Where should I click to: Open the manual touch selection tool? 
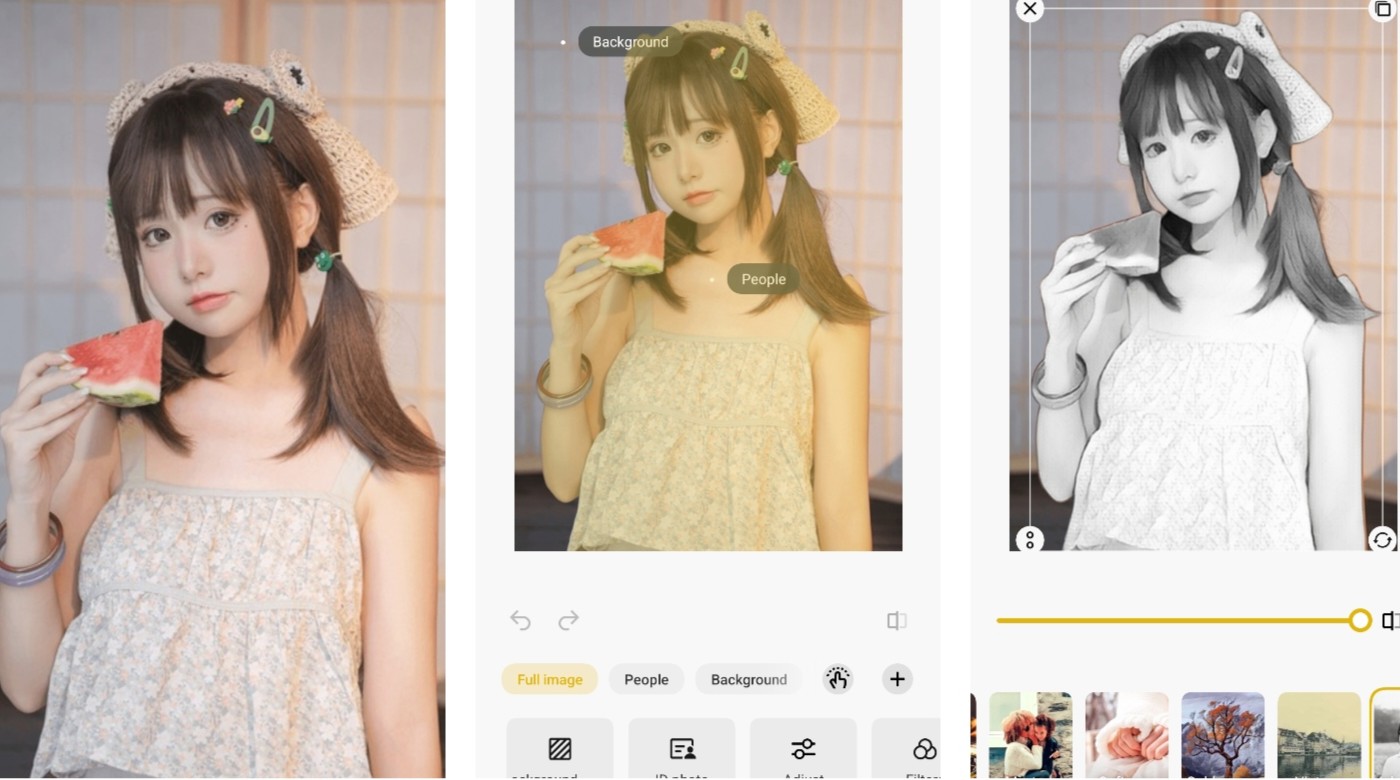[x=837, y=679]
